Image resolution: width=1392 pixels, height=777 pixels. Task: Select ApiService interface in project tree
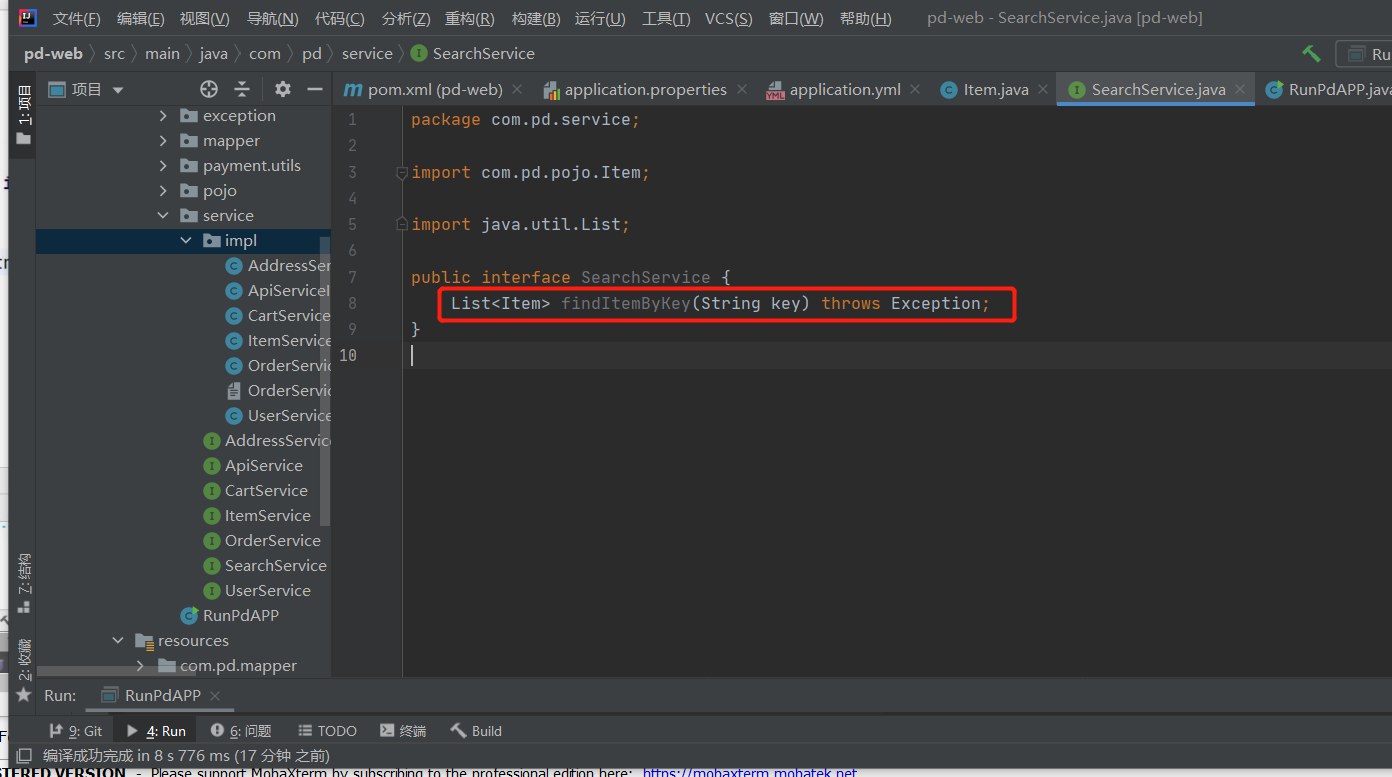click(x=253, y=466)
